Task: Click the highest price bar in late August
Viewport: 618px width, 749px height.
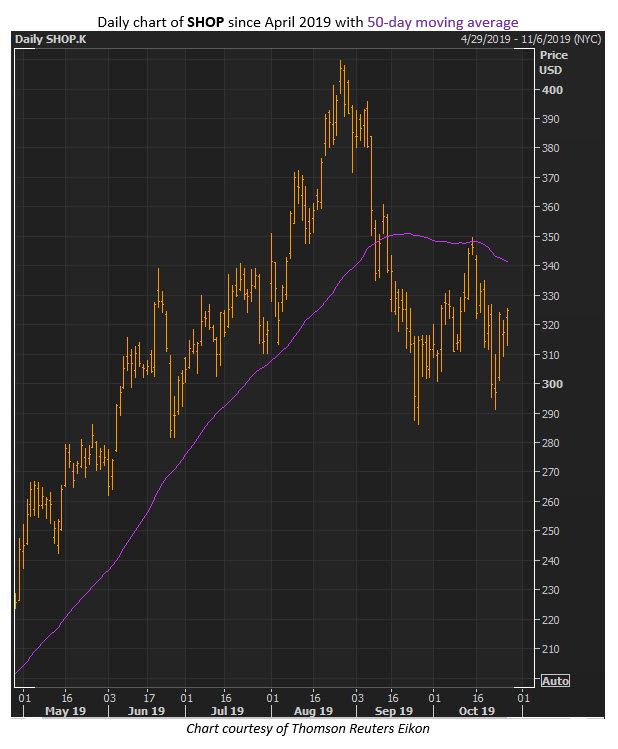Action: [341, 77]
